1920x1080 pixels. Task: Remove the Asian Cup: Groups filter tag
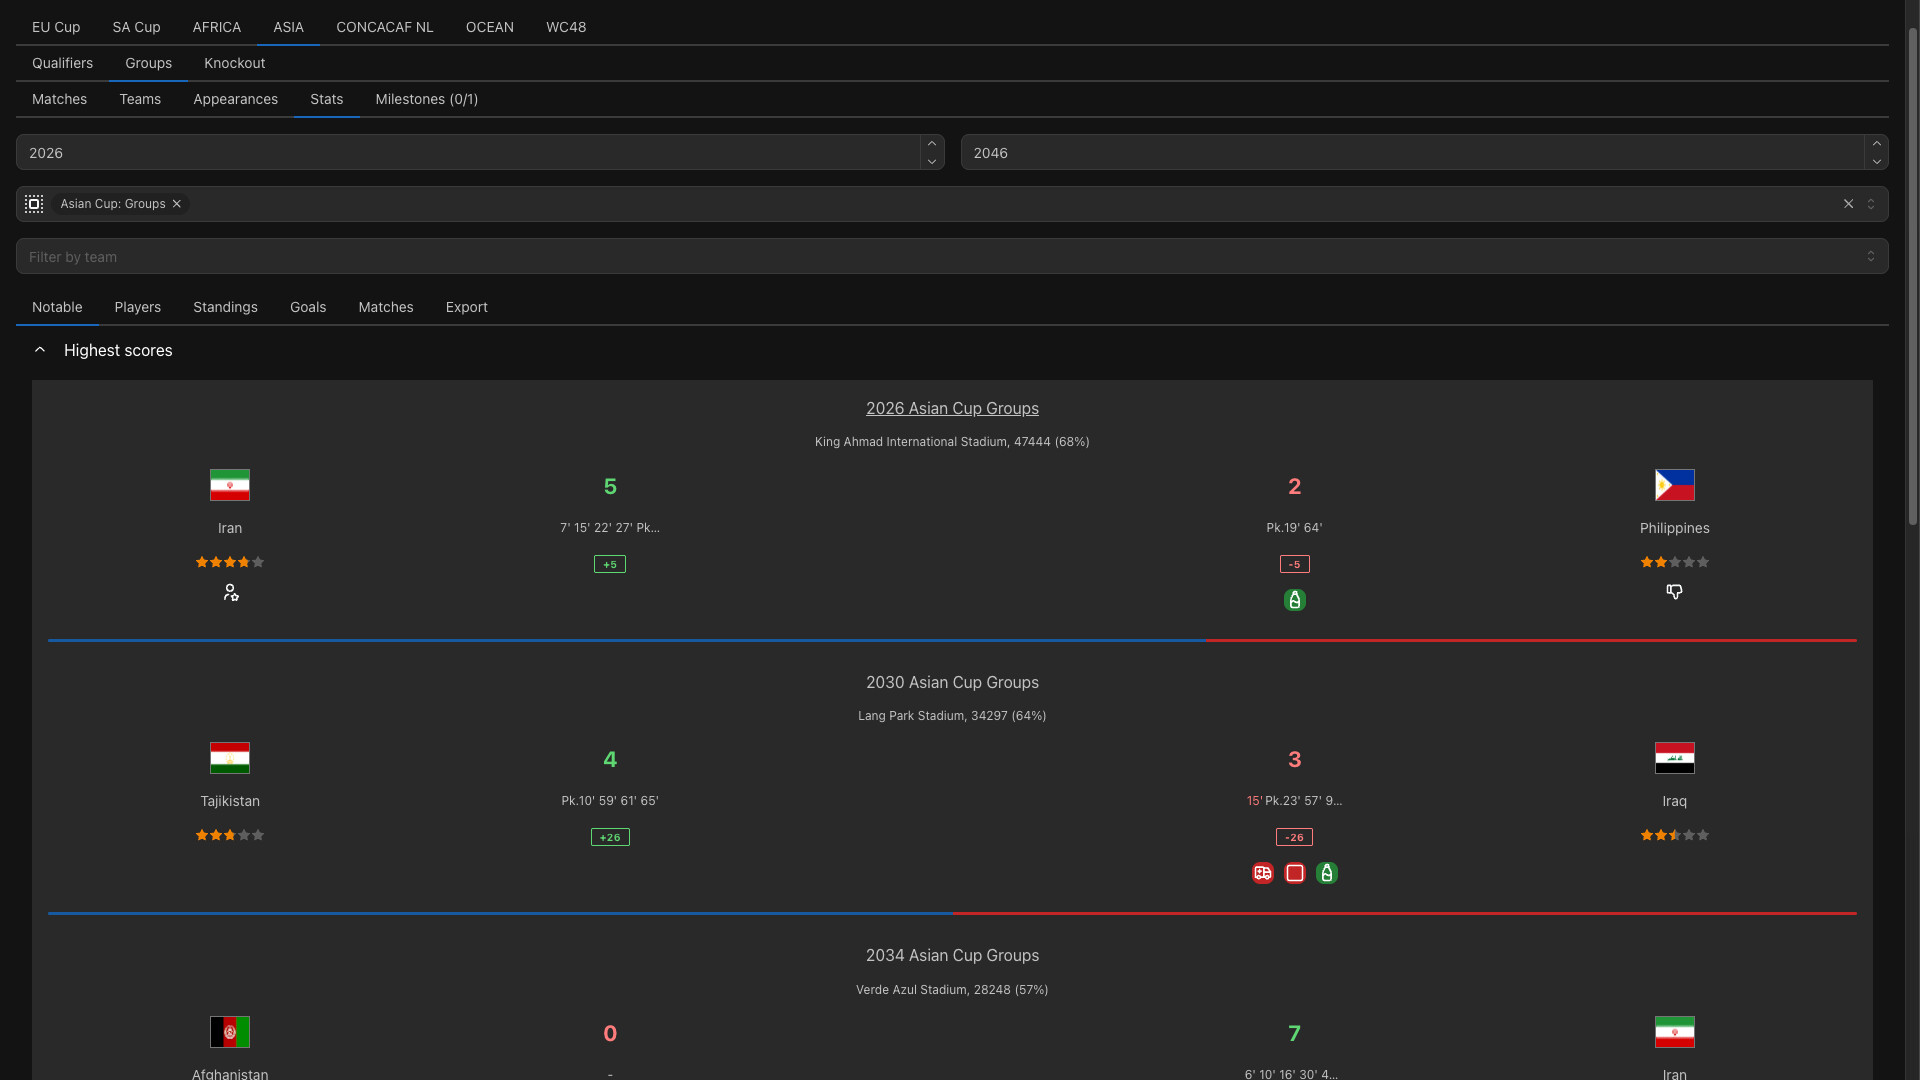pyautogui.click(x=177, y=204)
